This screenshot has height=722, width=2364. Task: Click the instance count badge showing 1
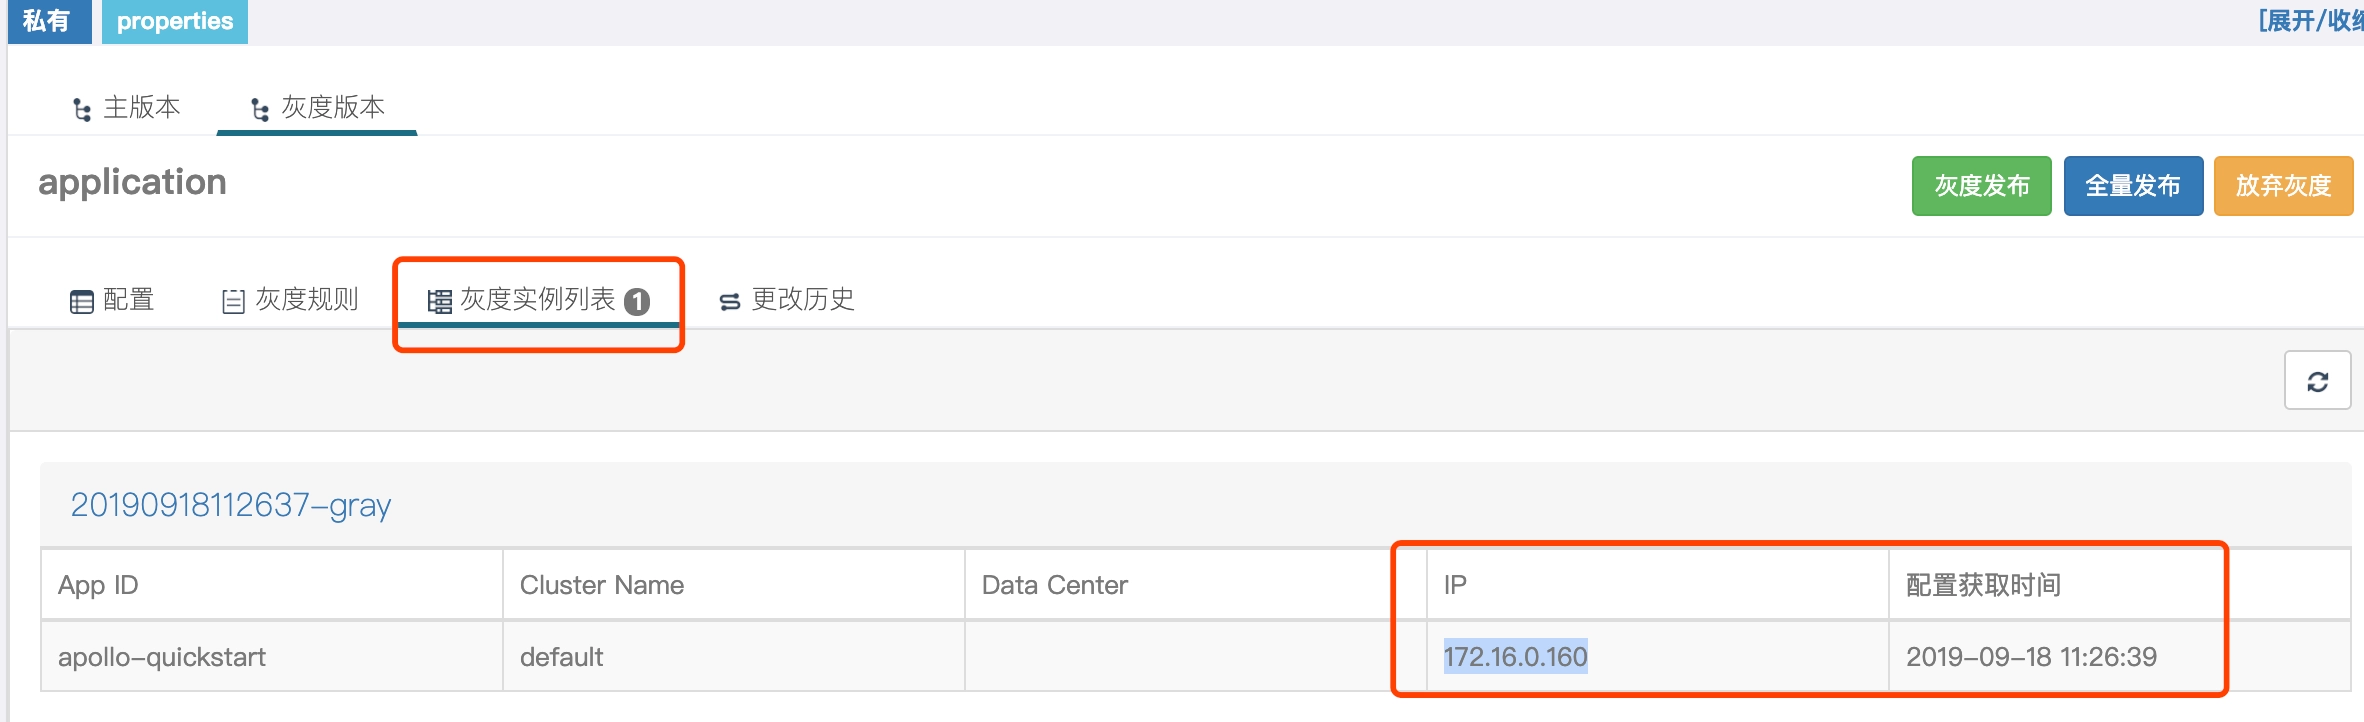(x=637, y=301)
